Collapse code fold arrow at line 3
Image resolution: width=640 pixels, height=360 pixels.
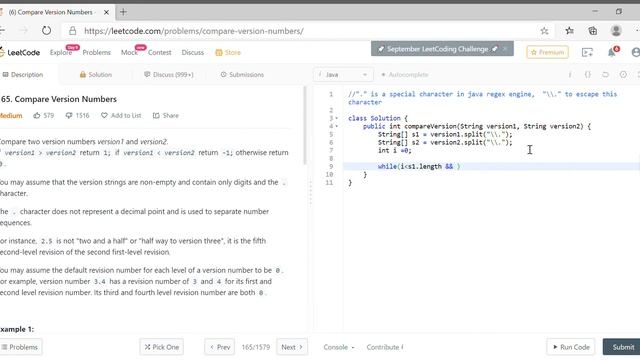click(337, 118)
